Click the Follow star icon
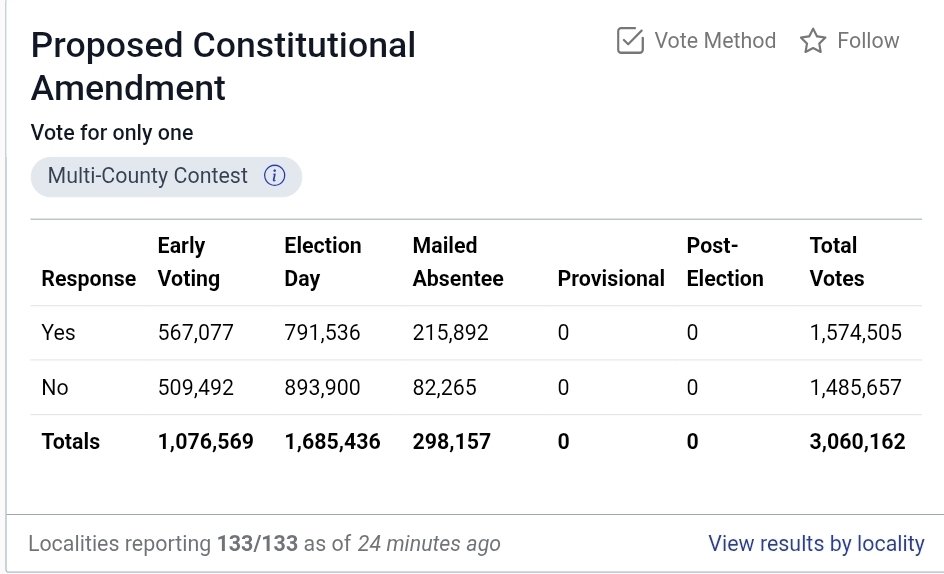 (x=813, y=41)
